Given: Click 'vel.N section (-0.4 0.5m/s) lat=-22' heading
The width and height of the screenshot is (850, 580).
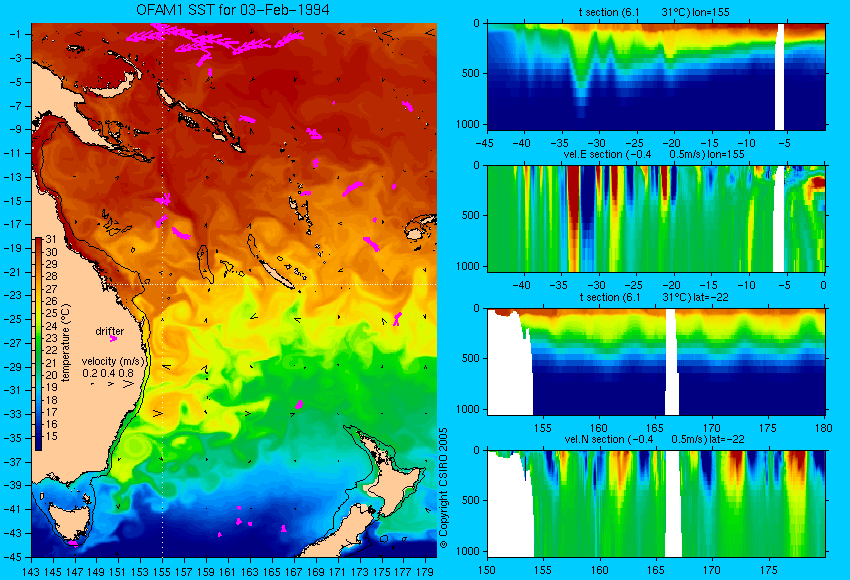Looking at the screenshot, I should (654, 439).
